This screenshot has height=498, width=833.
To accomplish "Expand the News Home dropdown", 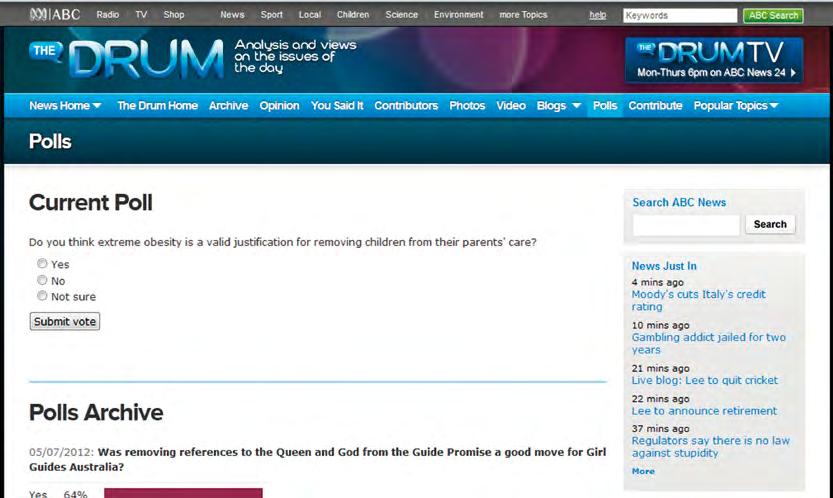I will tap(65, 106).
